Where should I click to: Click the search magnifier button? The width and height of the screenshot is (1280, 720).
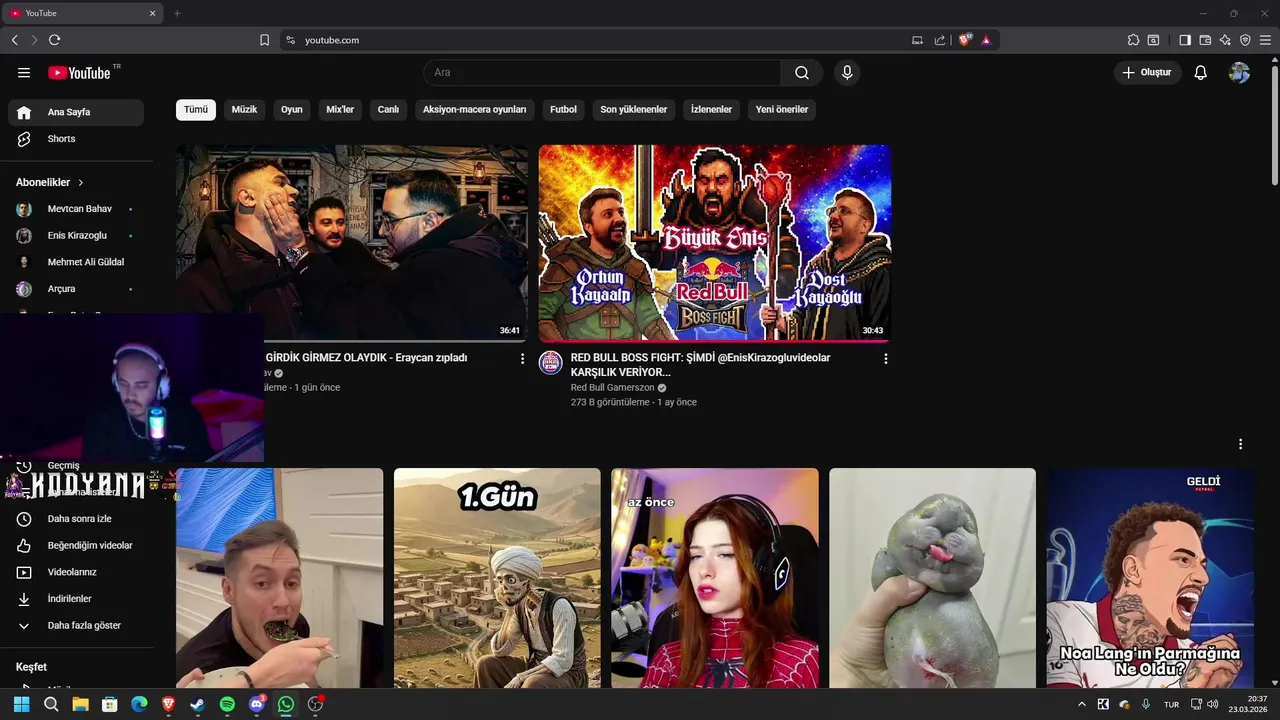[x=802, y=73]
